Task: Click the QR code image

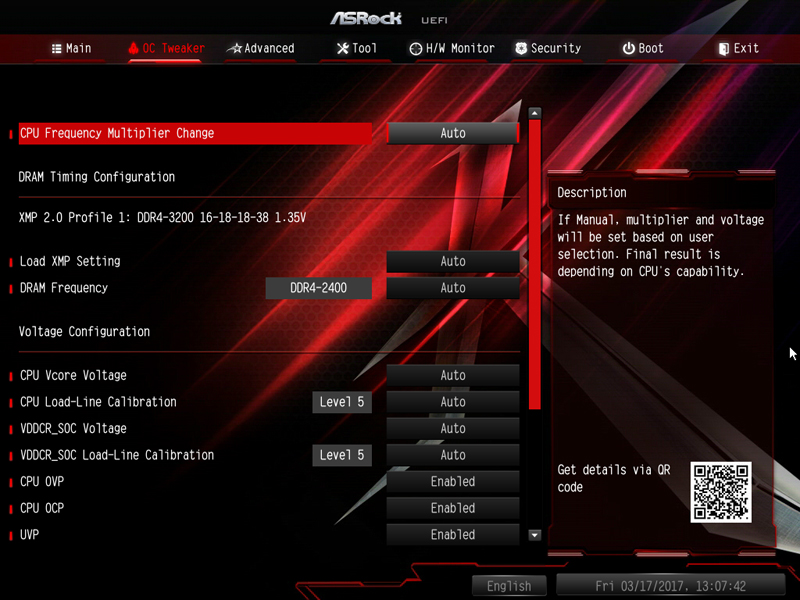Action: click(721, 492)
